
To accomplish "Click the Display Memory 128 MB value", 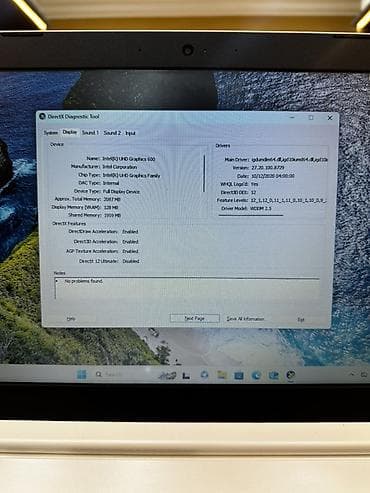I will (111, 207).
